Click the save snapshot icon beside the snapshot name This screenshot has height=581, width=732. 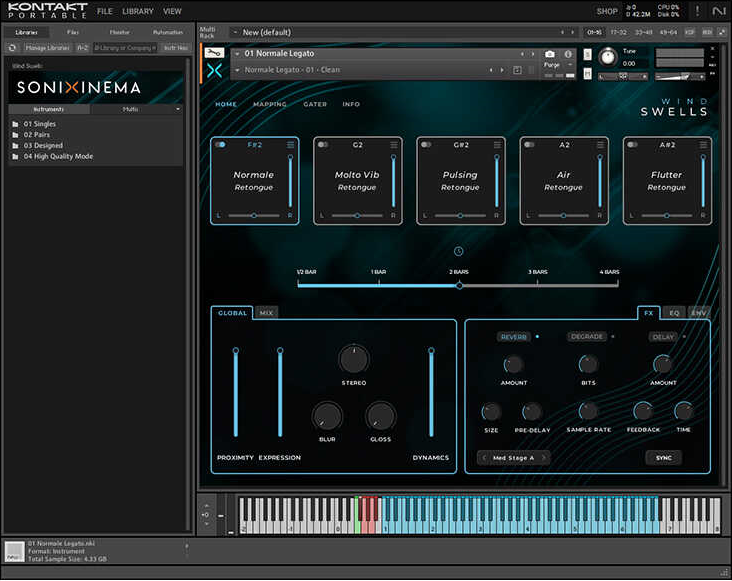pyautogui.click(x=517, y=70)
